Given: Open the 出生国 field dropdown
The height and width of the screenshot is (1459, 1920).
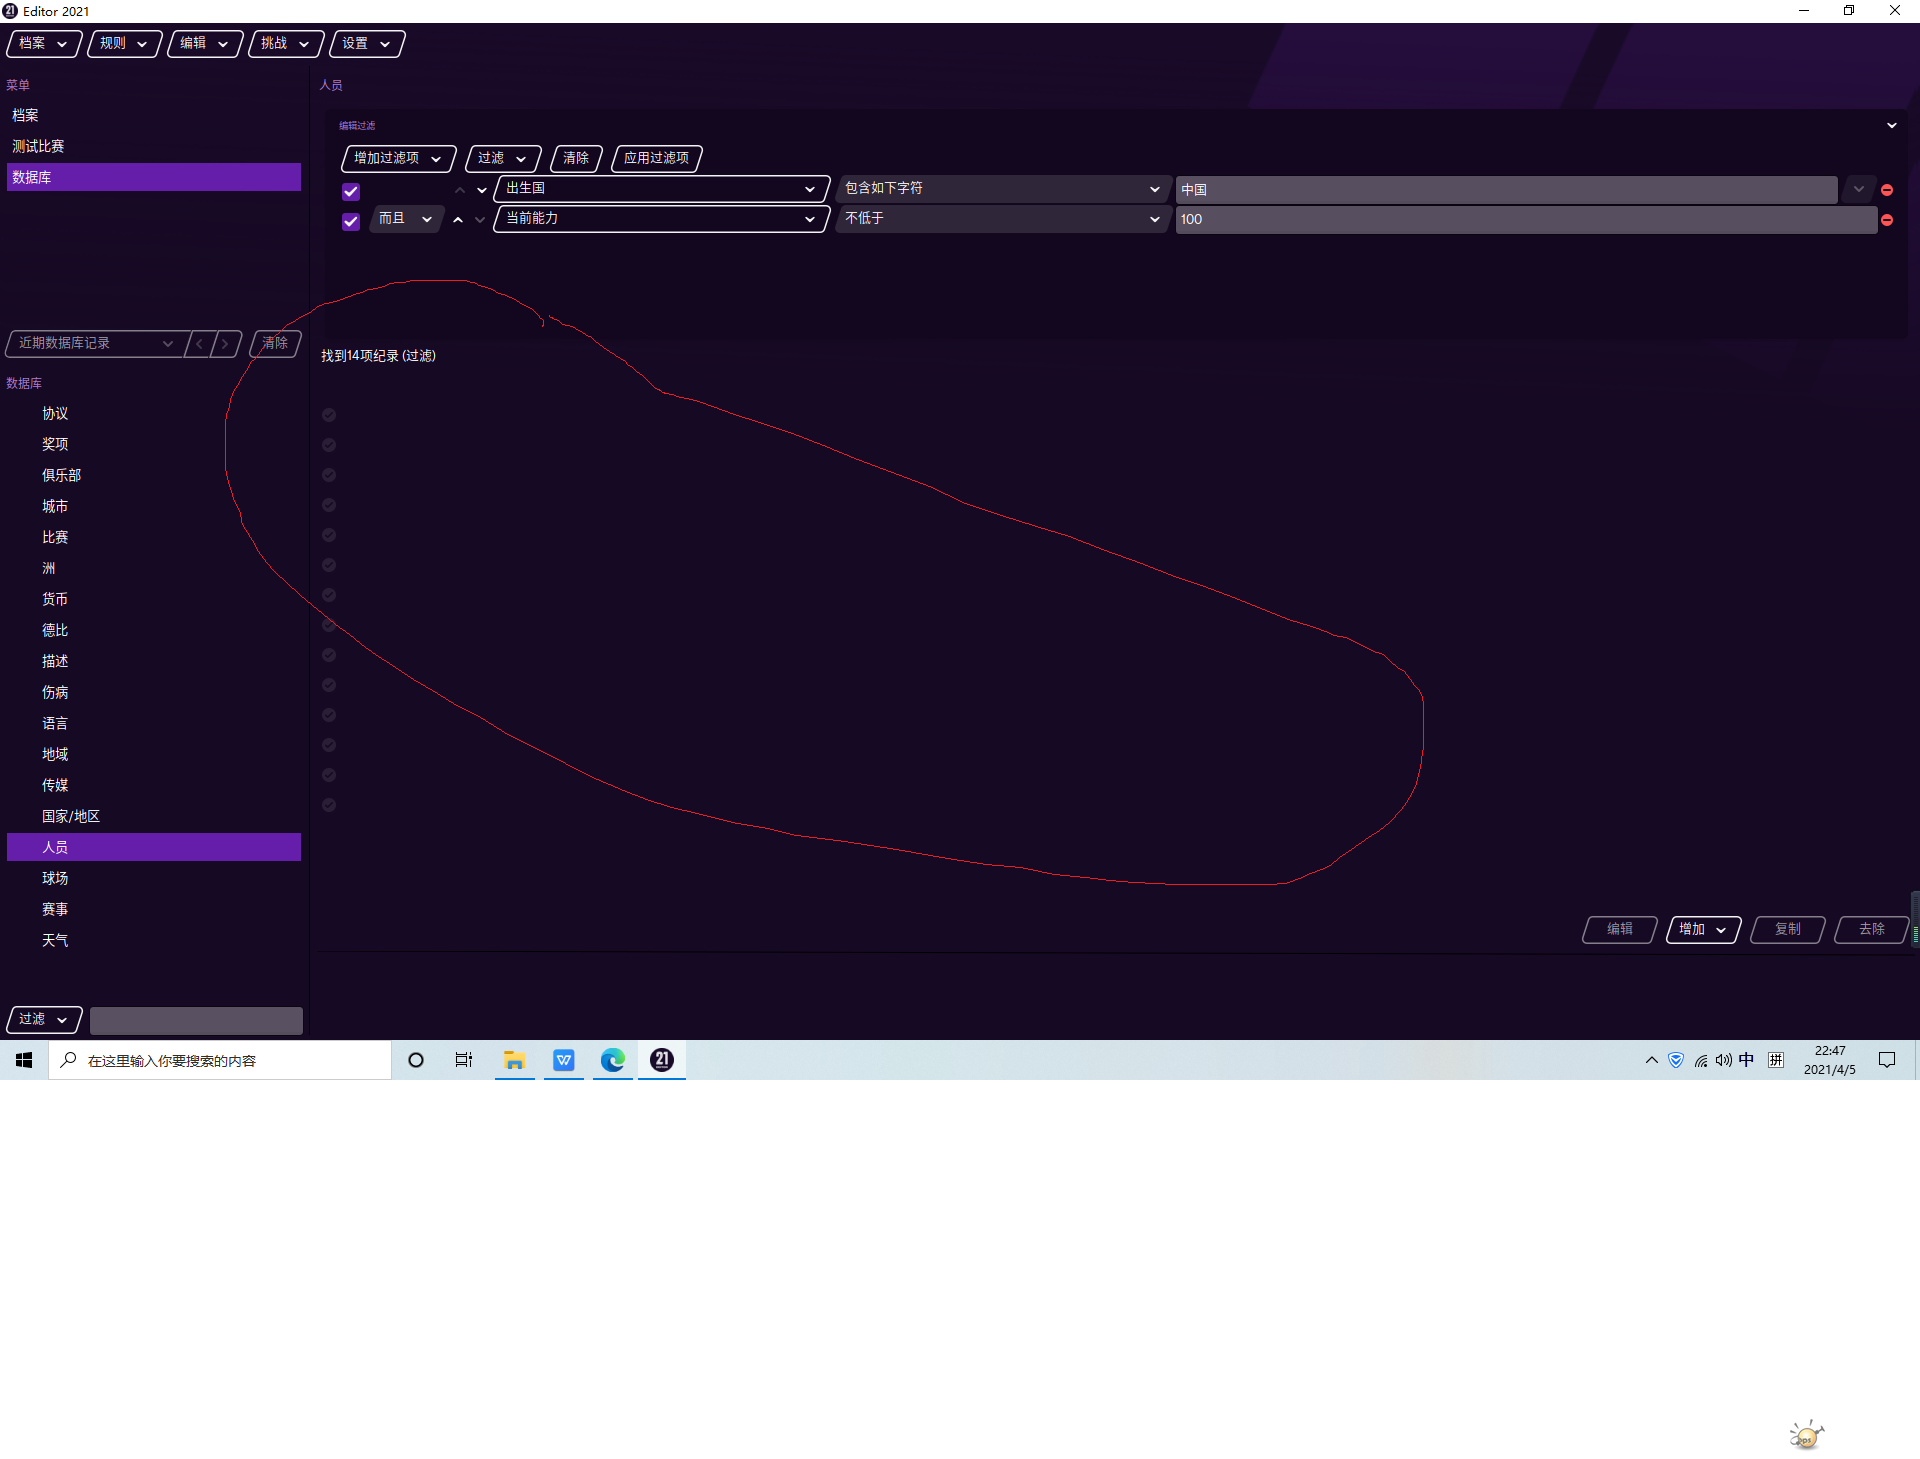Looking at the screenshot, I should click(x=661, y=189).
